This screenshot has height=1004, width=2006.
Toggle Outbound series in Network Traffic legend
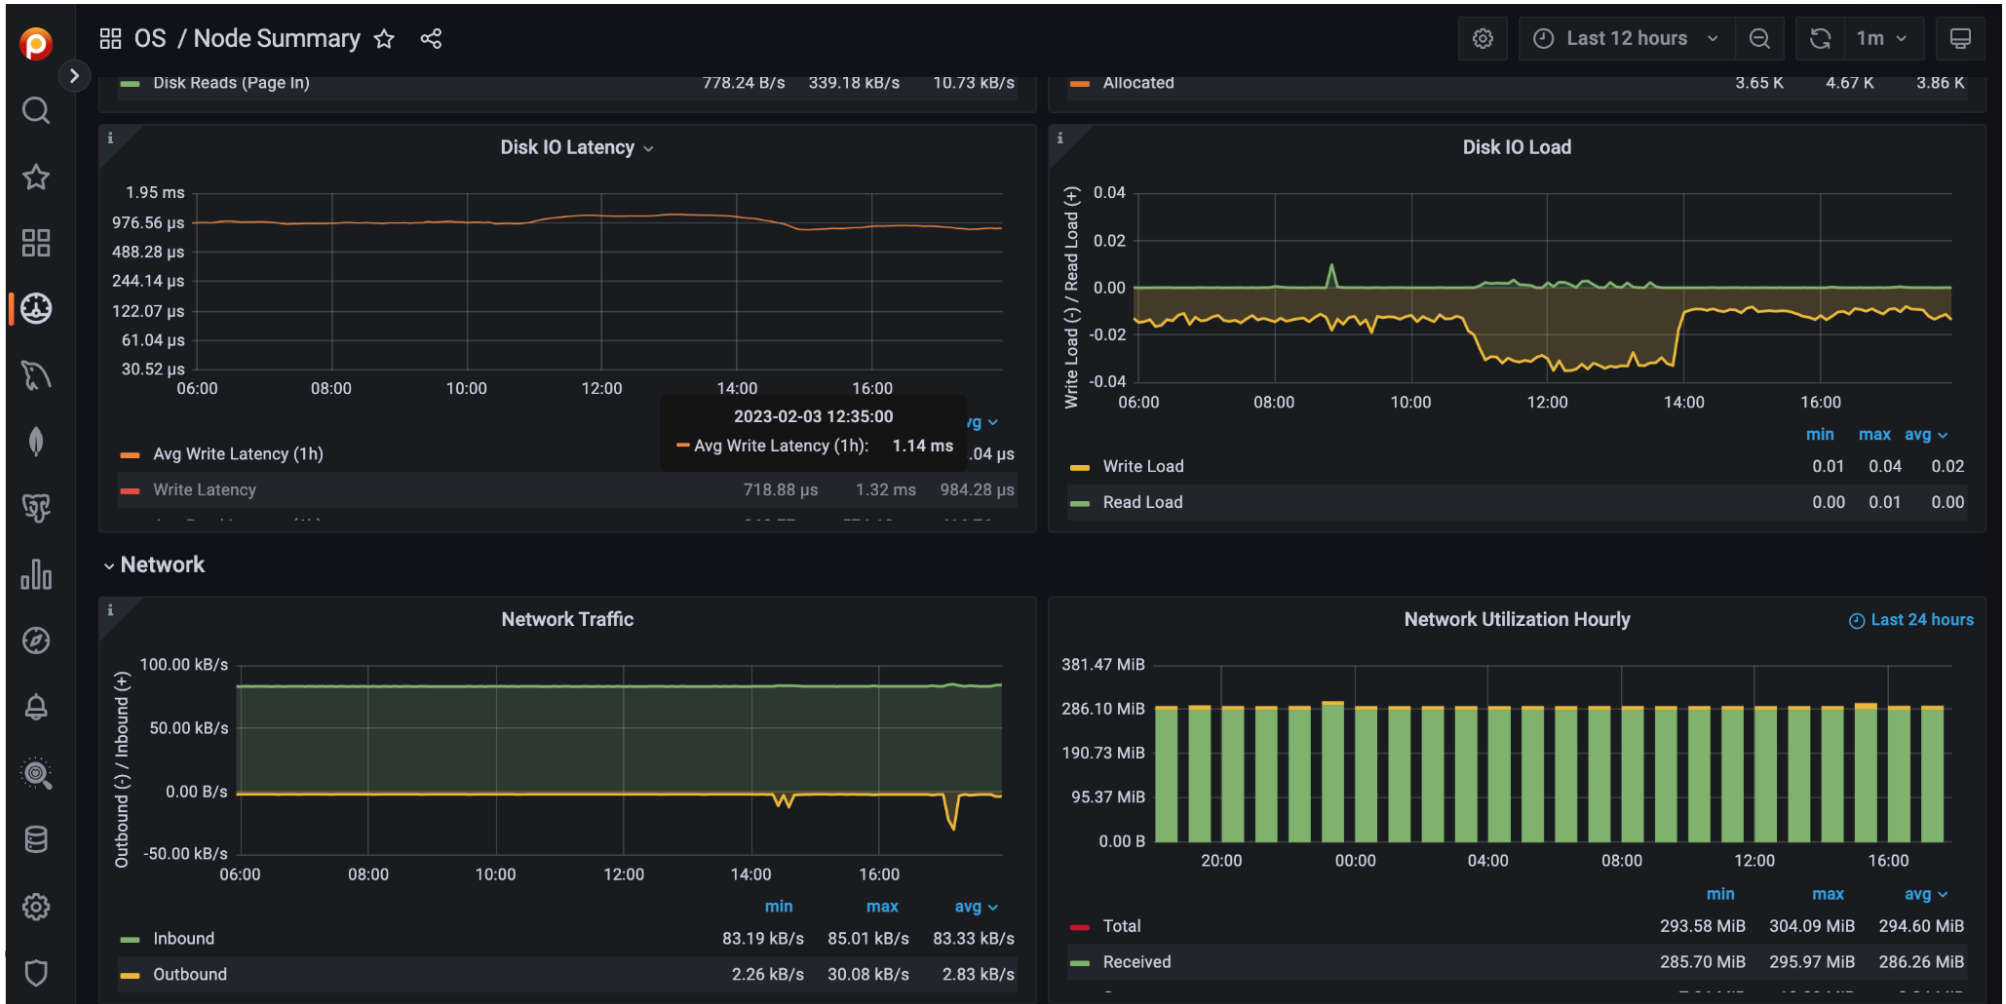[189, 974]
